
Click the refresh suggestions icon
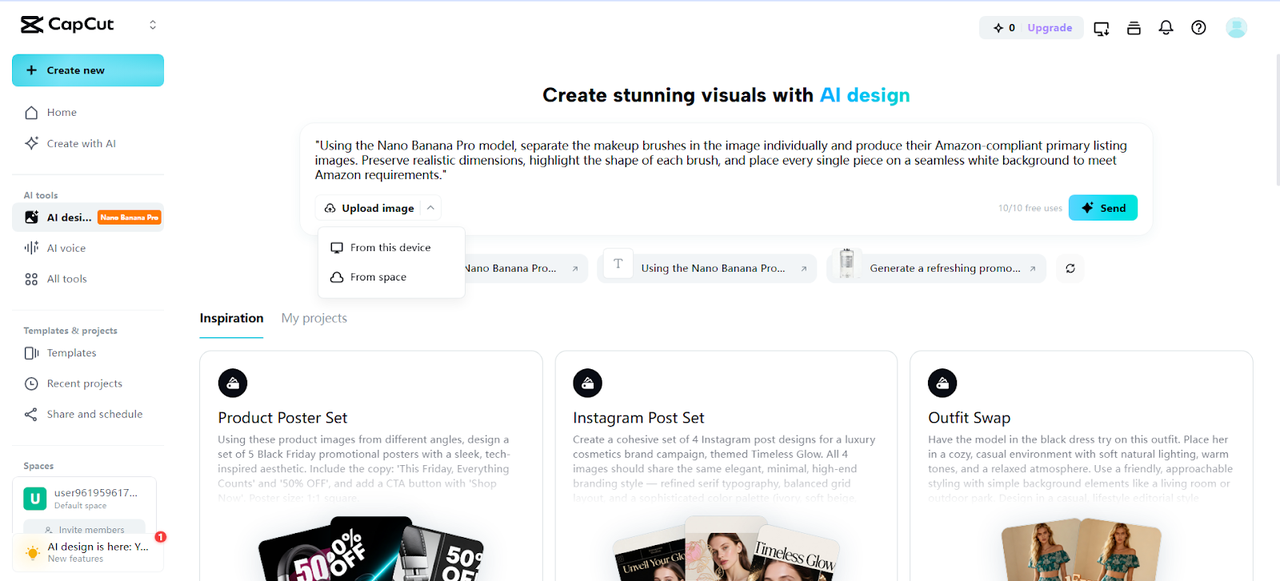point(1069,268)
